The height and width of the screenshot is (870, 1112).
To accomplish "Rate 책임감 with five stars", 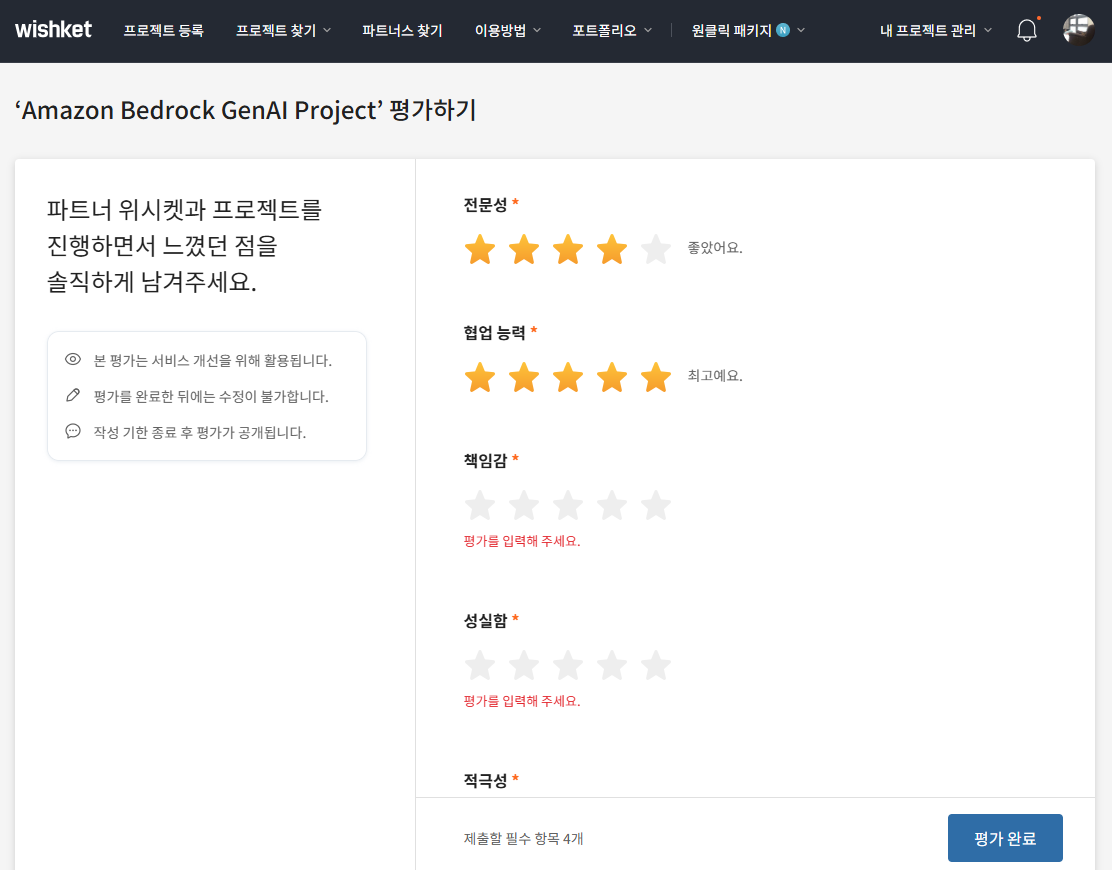I will pos(655,506).
